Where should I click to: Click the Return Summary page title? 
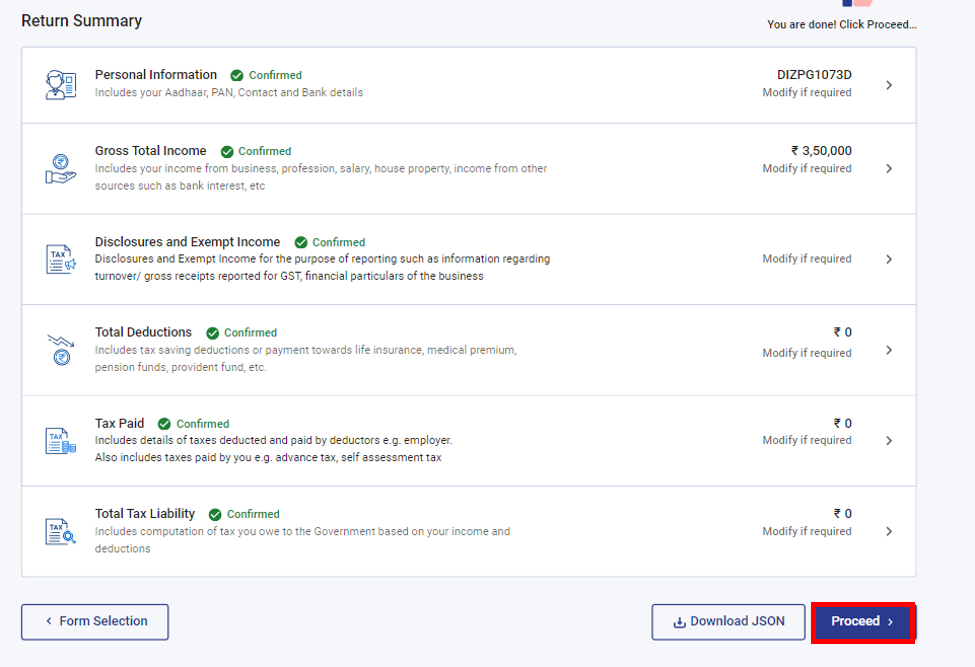81,21
